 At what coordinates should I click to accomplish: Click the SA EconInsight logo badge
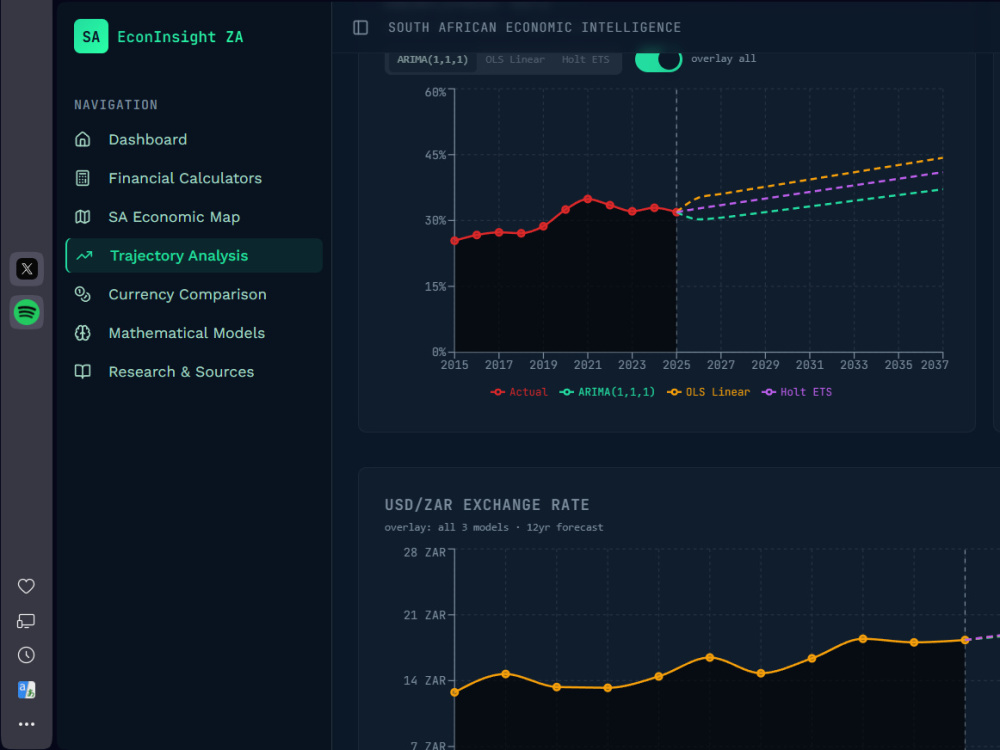[91, 36]
